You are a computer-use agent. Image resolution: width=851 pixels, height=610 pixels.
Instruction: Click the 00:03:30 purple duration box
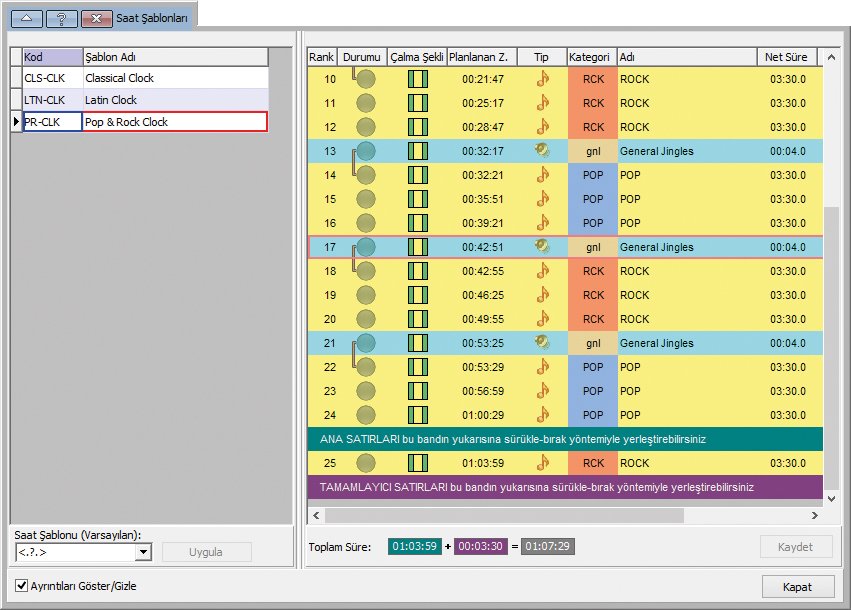click(x=480, y=547)
